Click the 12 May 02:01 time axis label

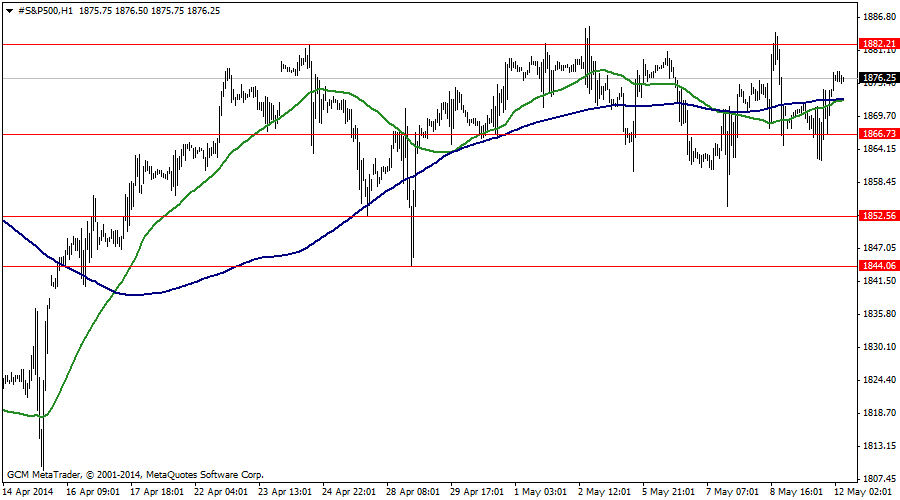pyautogui.click(x=861, y=492)
